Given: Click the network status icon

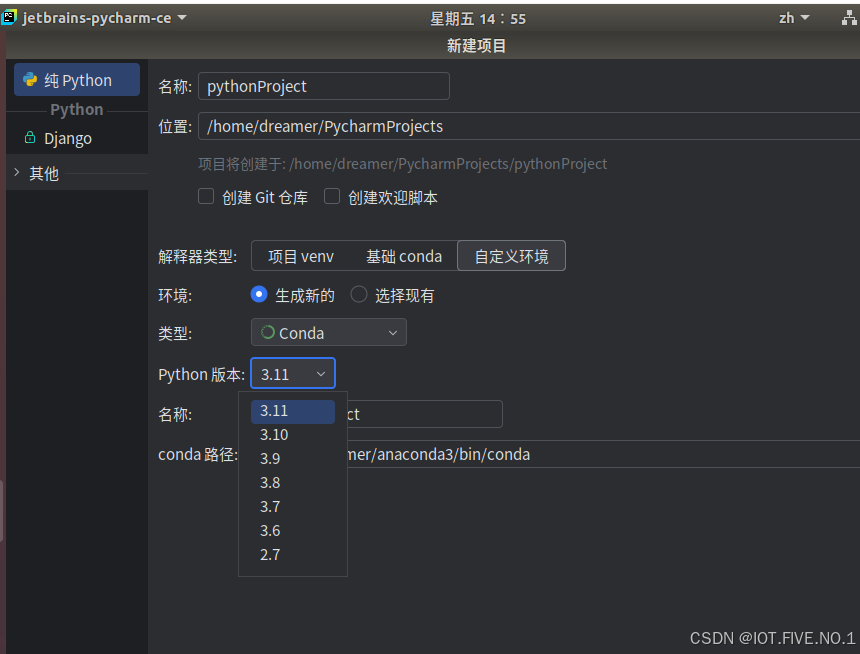Looking at the screenshot, I should pyautogui.click(x=849, y=18).
